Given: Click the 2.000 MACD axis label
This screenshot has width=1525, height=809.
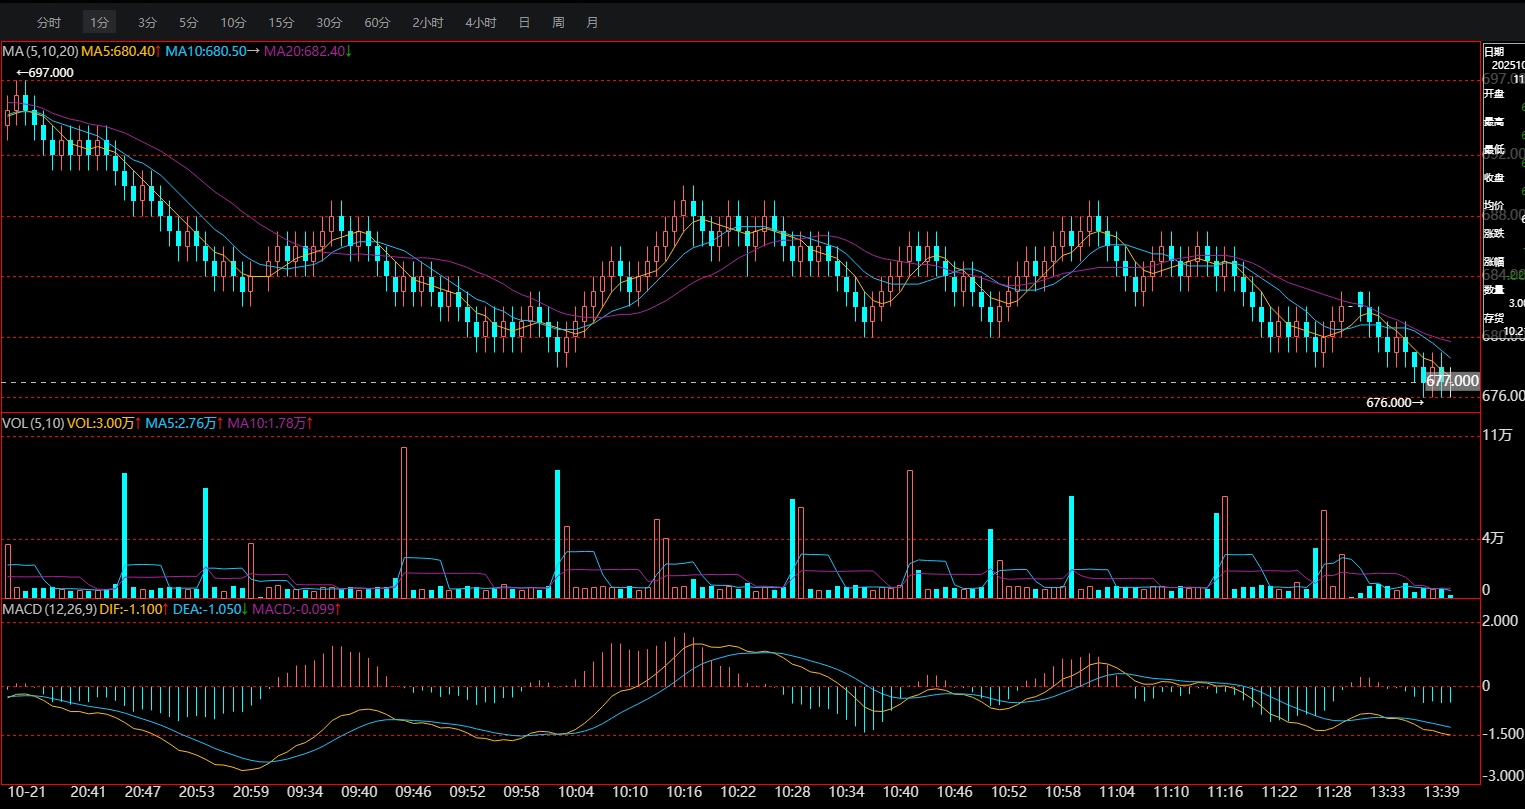Looking at the screenshot, I should tap(1501, 621).
